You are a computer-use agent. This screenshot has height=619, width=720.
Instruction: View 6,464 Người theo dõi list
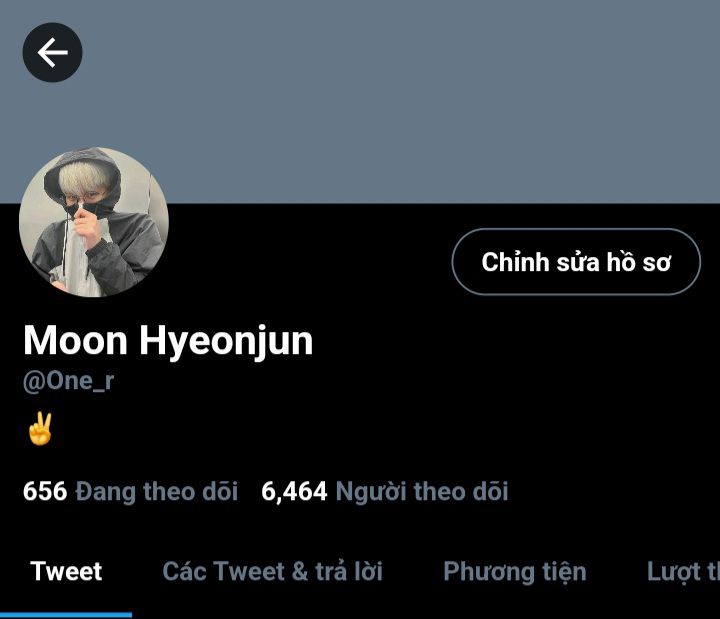(x=385, y=491)
